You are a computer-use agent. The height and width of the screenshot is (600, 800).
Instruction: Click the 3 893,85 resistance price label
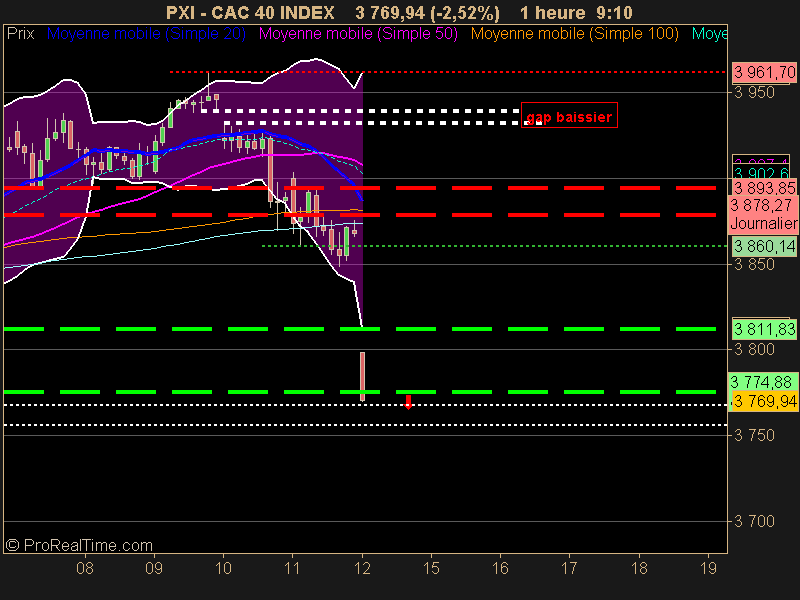click(764, 188)
